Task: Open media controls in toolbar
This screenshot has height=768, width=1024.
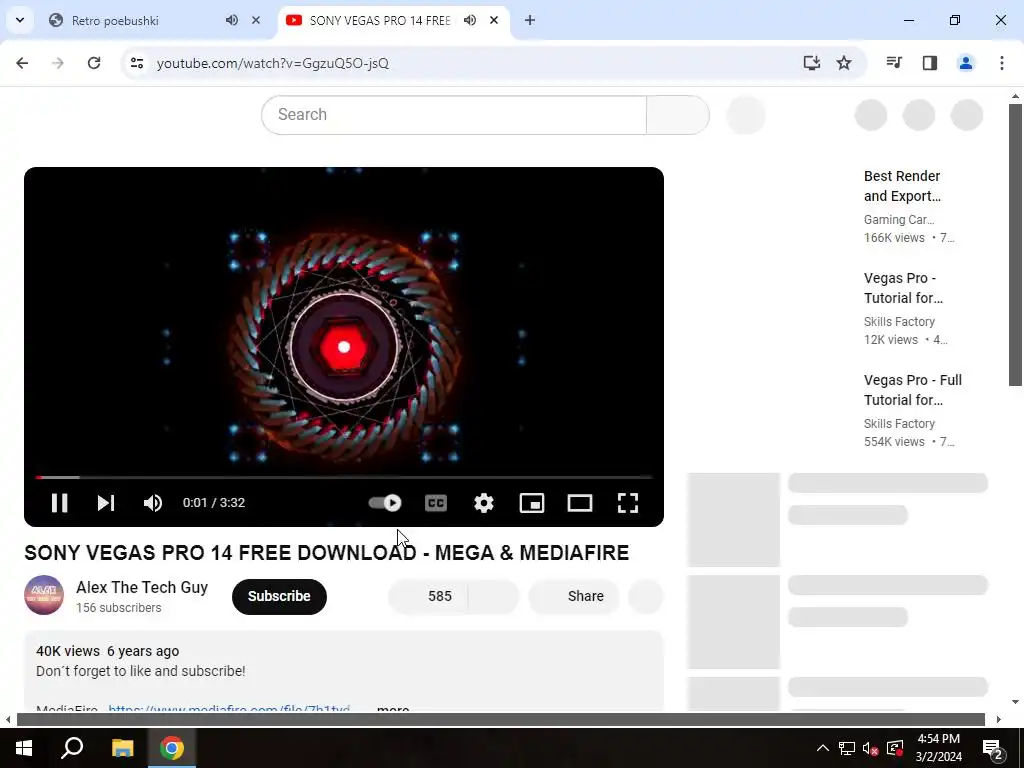Action: [894, 63]
